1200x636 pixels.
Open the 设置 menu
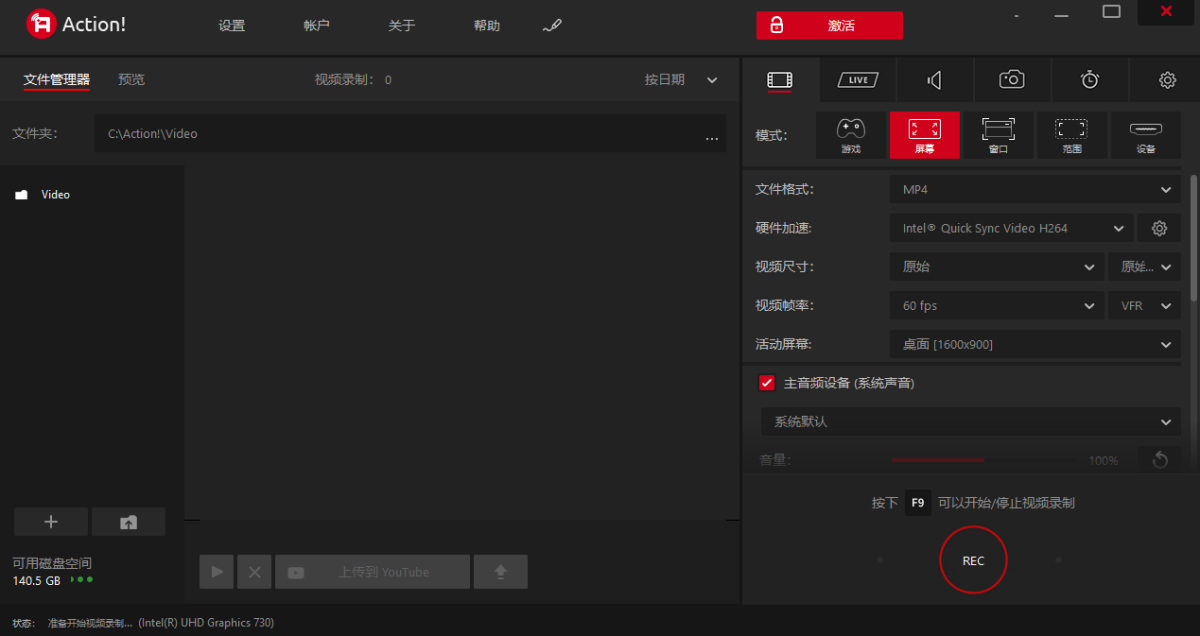click(x=231, y=26)
